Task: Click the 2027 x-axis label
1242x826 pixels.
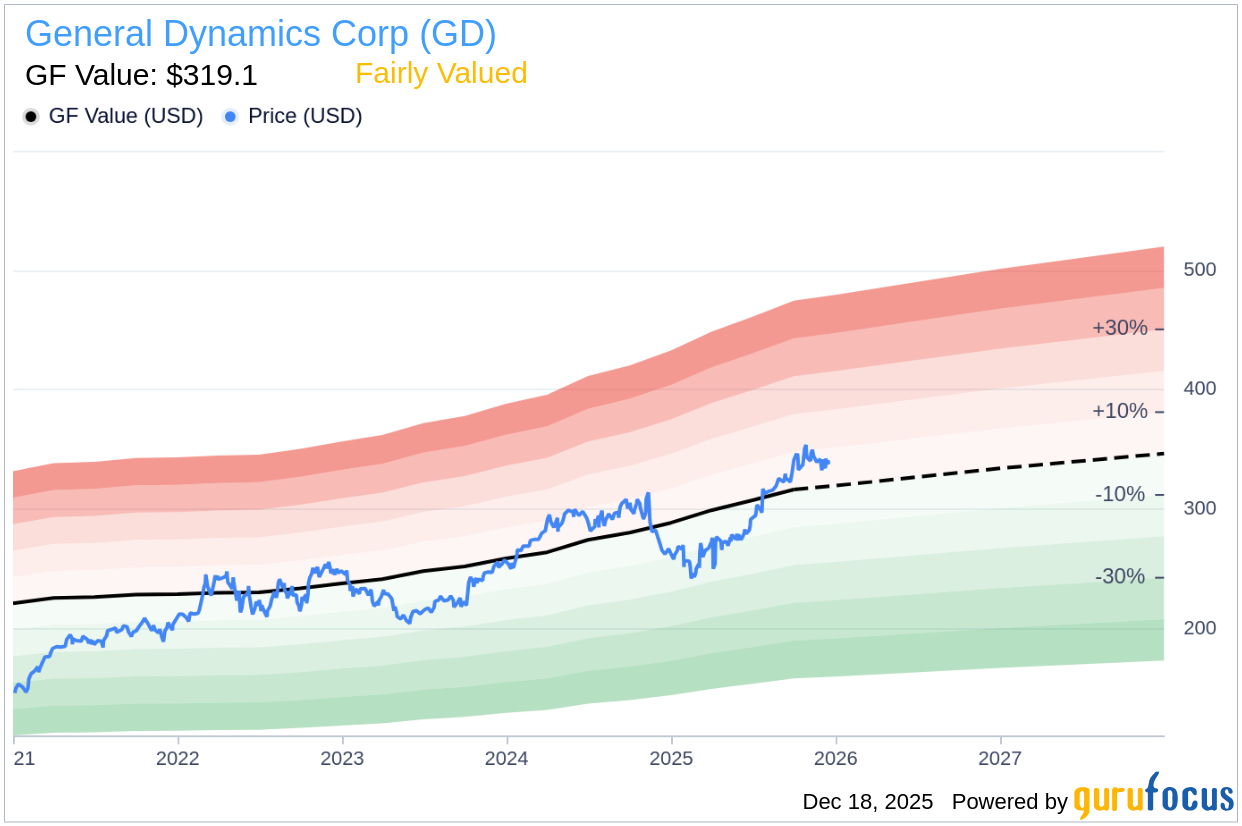Action: 1000,757
